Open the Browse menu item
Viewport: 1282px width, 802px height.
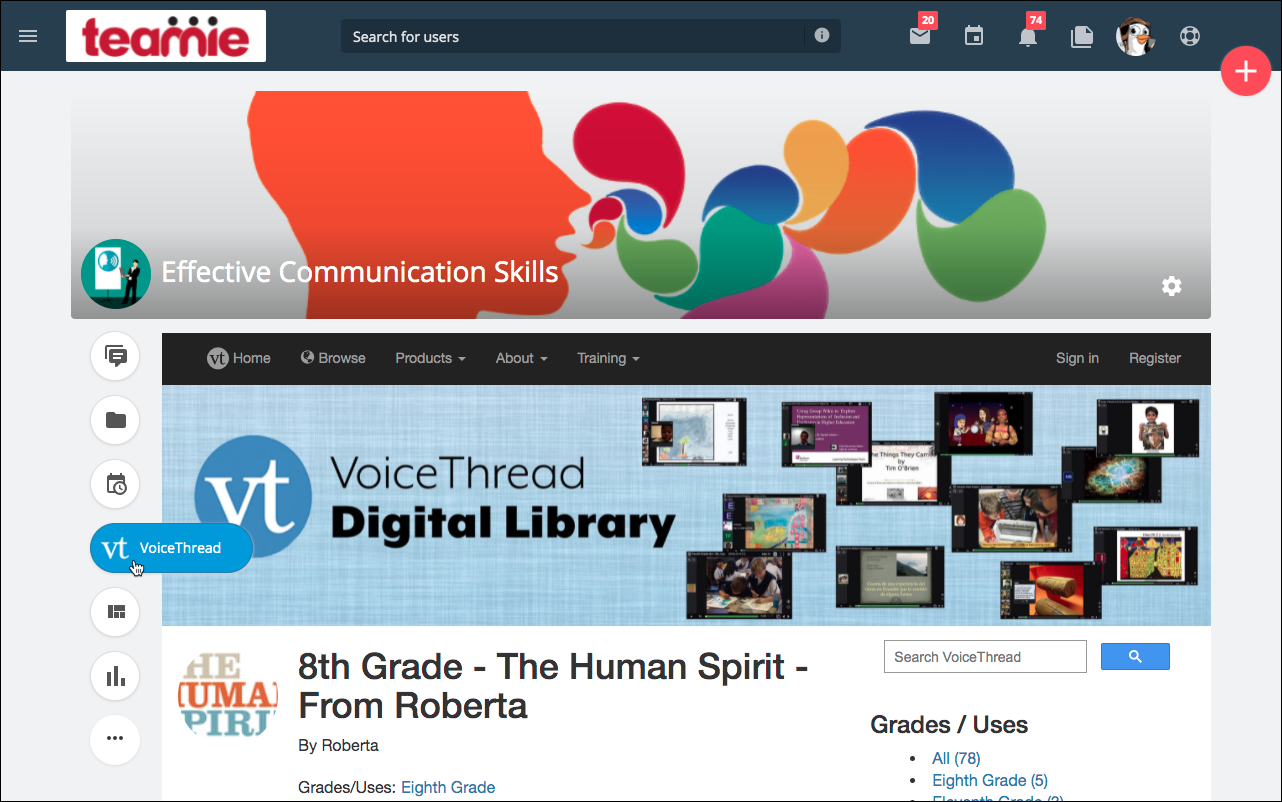(333, 358)
